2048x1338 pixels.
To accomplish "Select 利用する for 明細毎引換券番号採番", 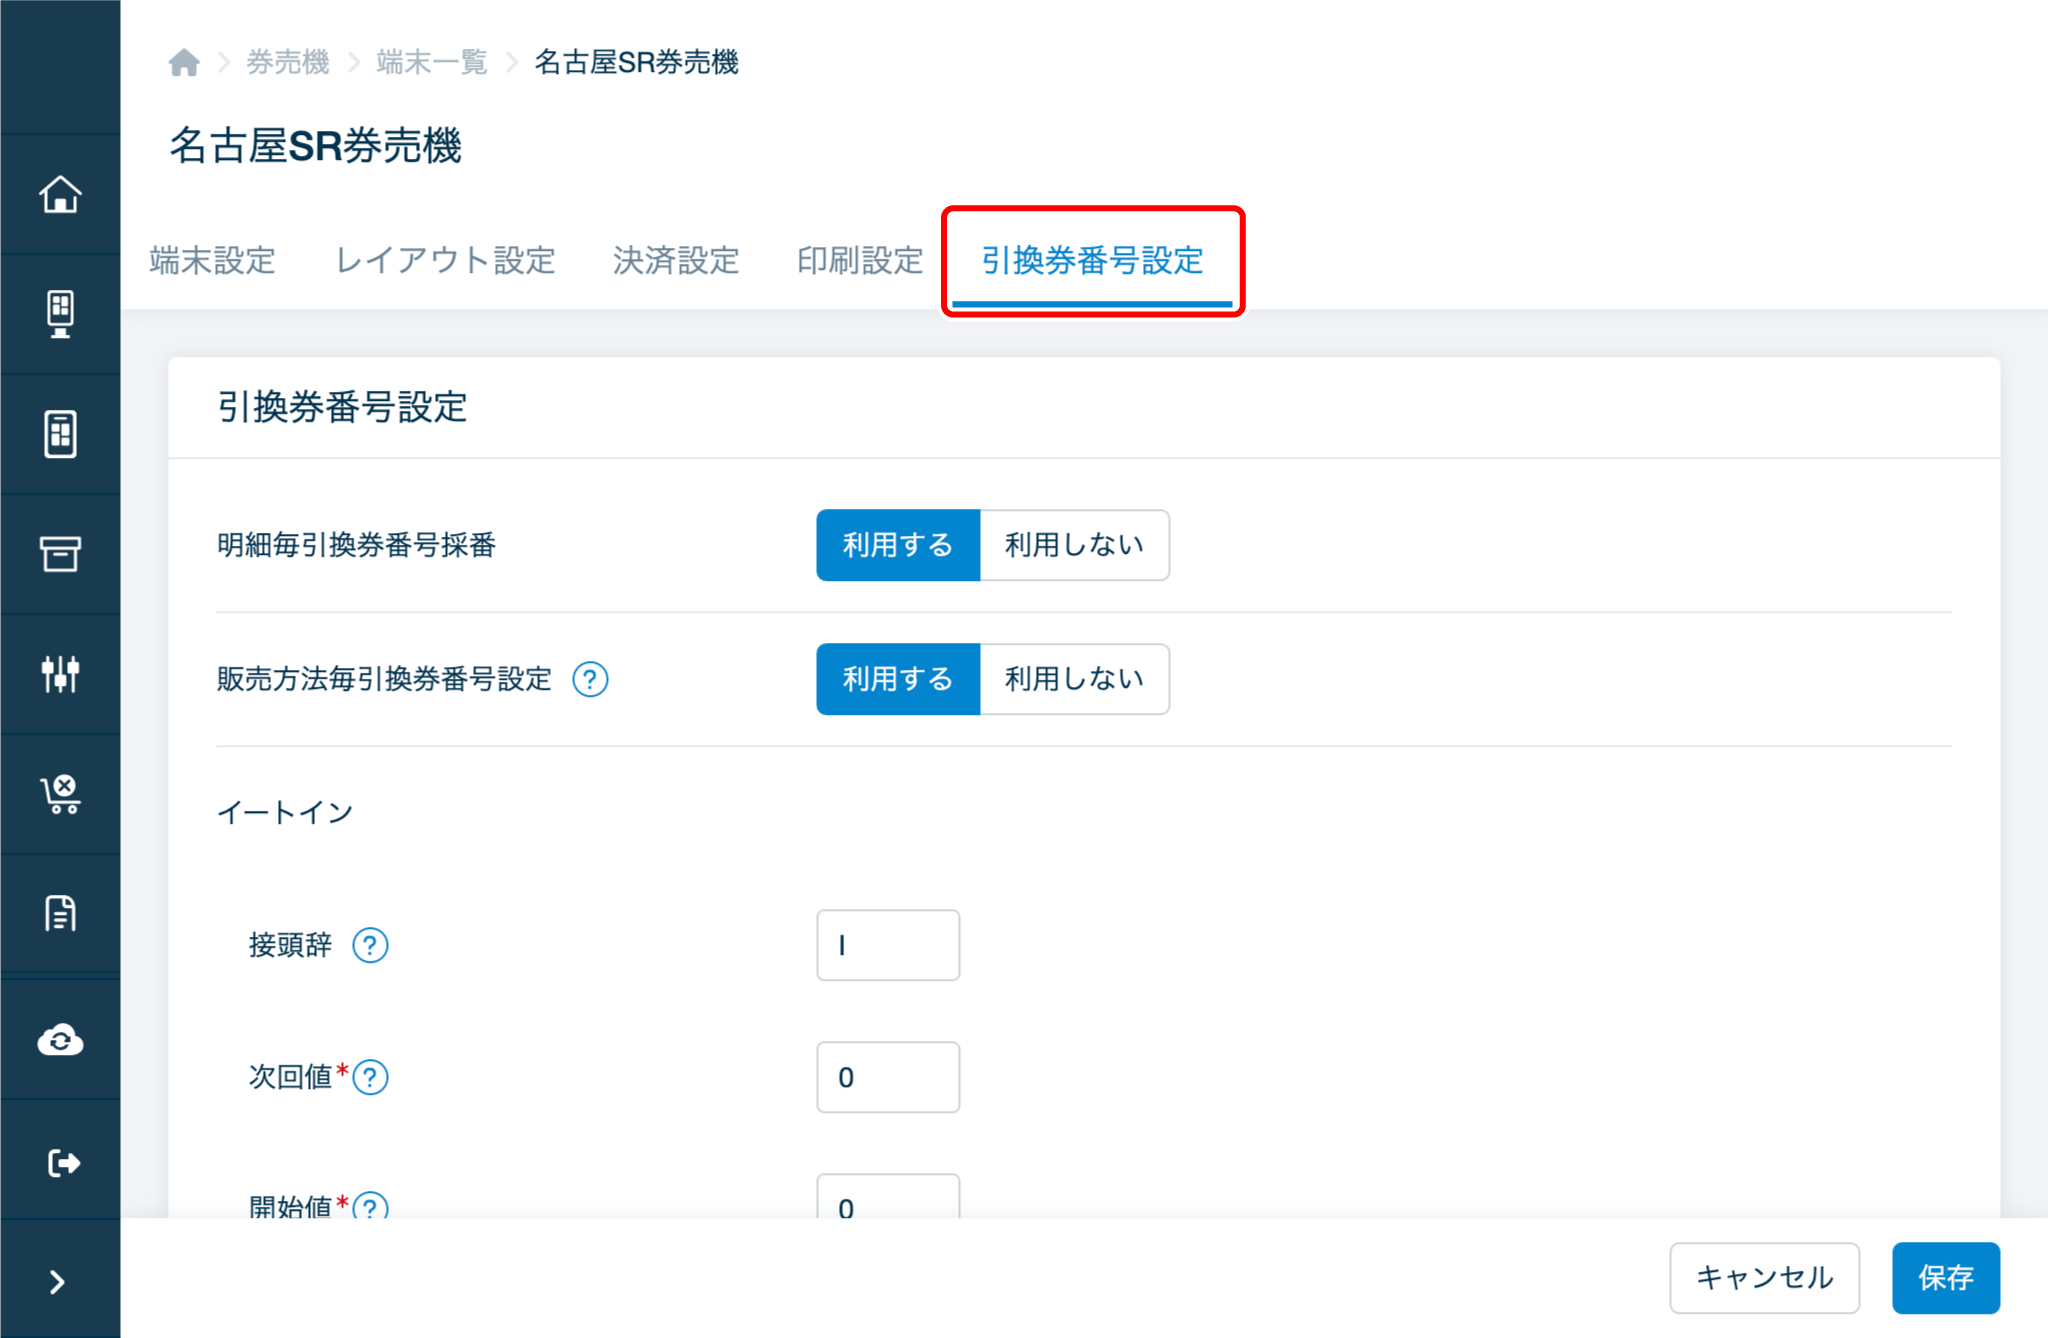I will point(897,545).
